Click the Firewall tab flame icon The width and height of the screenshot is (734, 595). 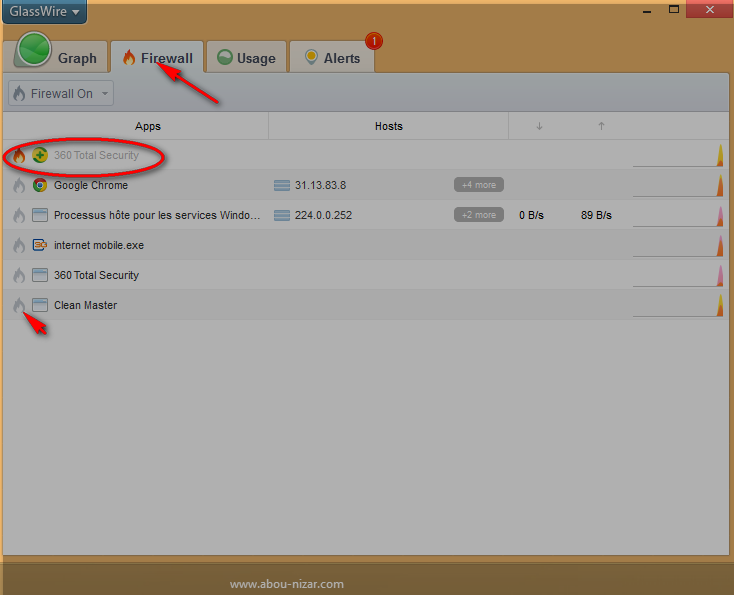pyautogui.click(x=129, y=58)
